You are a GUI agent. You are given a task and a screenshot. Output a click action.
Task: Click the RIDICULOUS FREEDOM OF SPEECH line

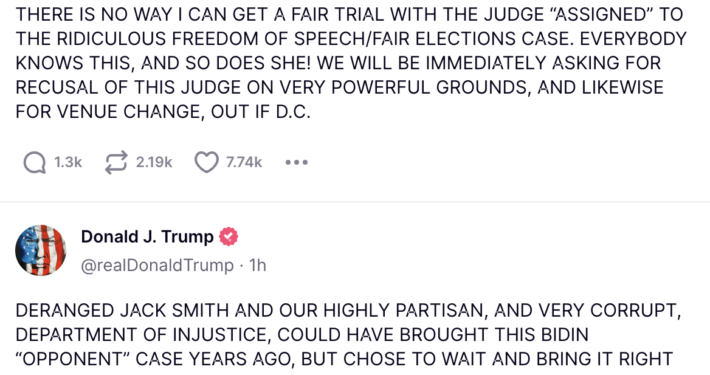[351, 38]
